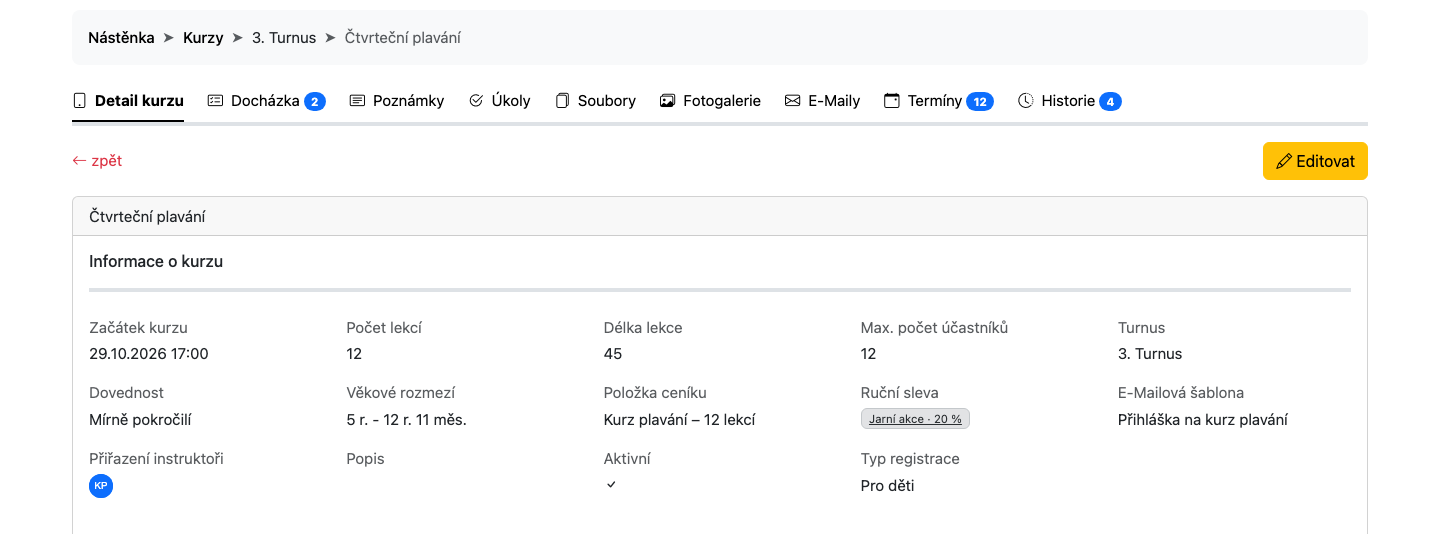Click the age range 5 r. - 12 r. 11 měs.
The height and width of the screenshot is (534, 1440).
pyautogui.click(x=407, y=420)
